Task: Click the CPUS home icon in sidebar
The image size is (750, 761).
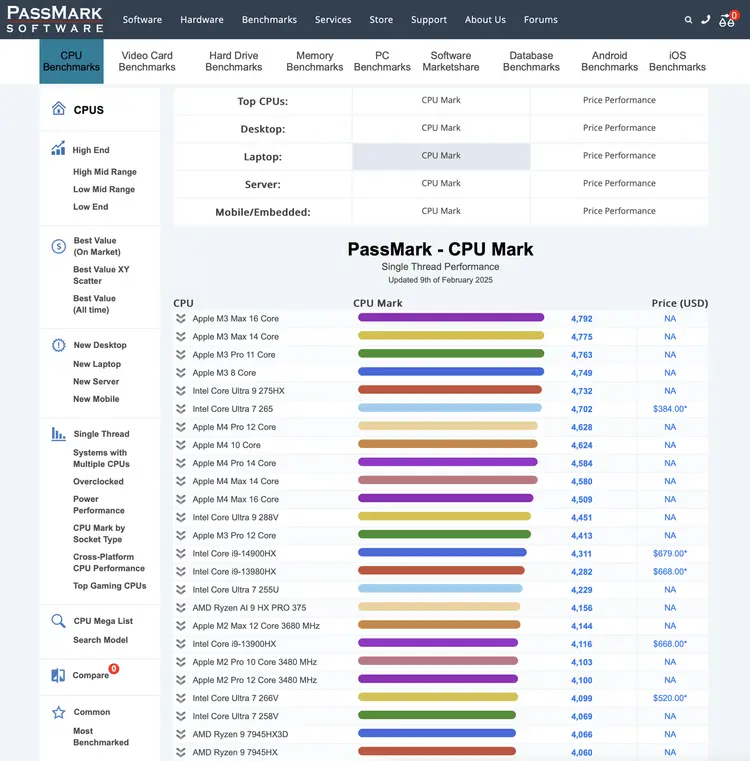Action: tap(59, 109)
